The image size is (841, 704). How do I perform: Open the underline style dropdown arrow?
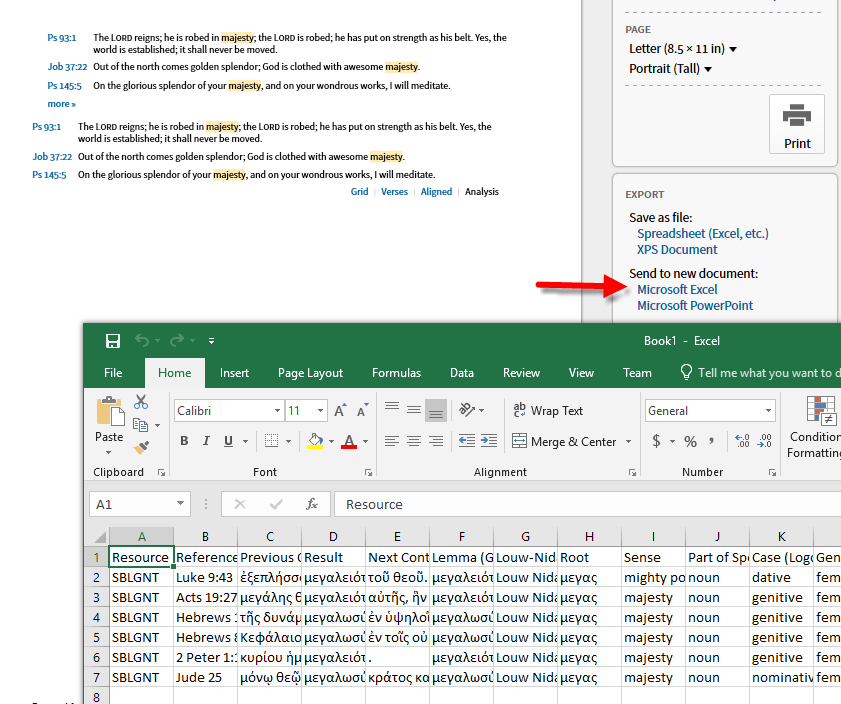pyautogui.click(x=246, y=441)
